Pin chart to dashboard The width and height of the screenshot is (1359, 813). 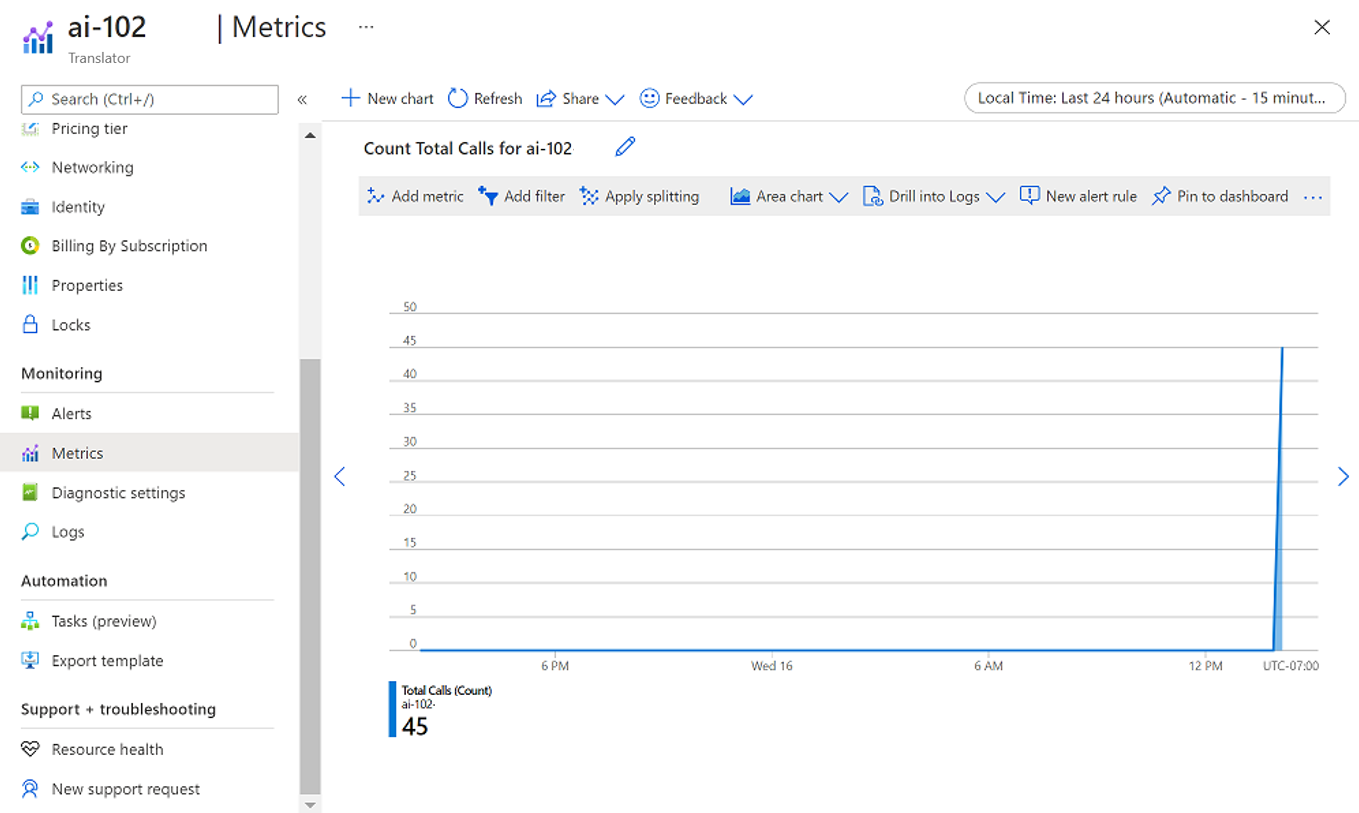coord(1220,196)
